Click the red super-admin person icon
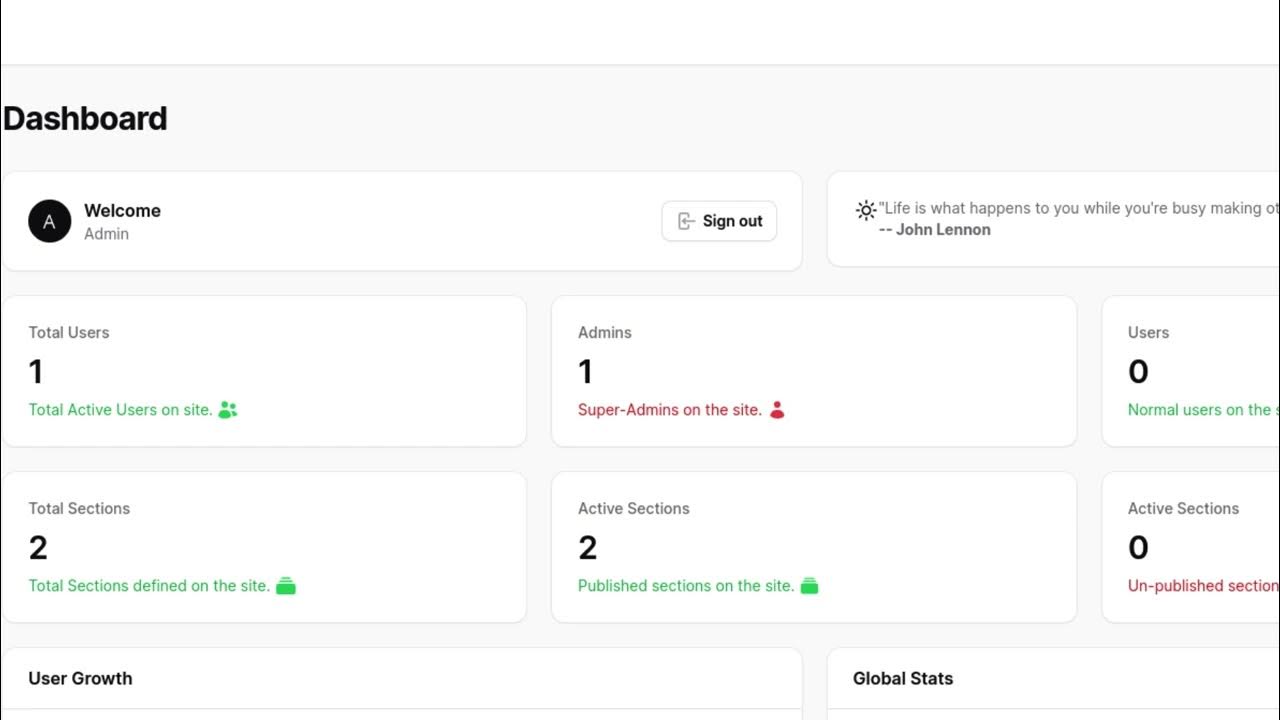Viewport: 1280px width, 720px height. pyautogui.click(x=777, y=410)
